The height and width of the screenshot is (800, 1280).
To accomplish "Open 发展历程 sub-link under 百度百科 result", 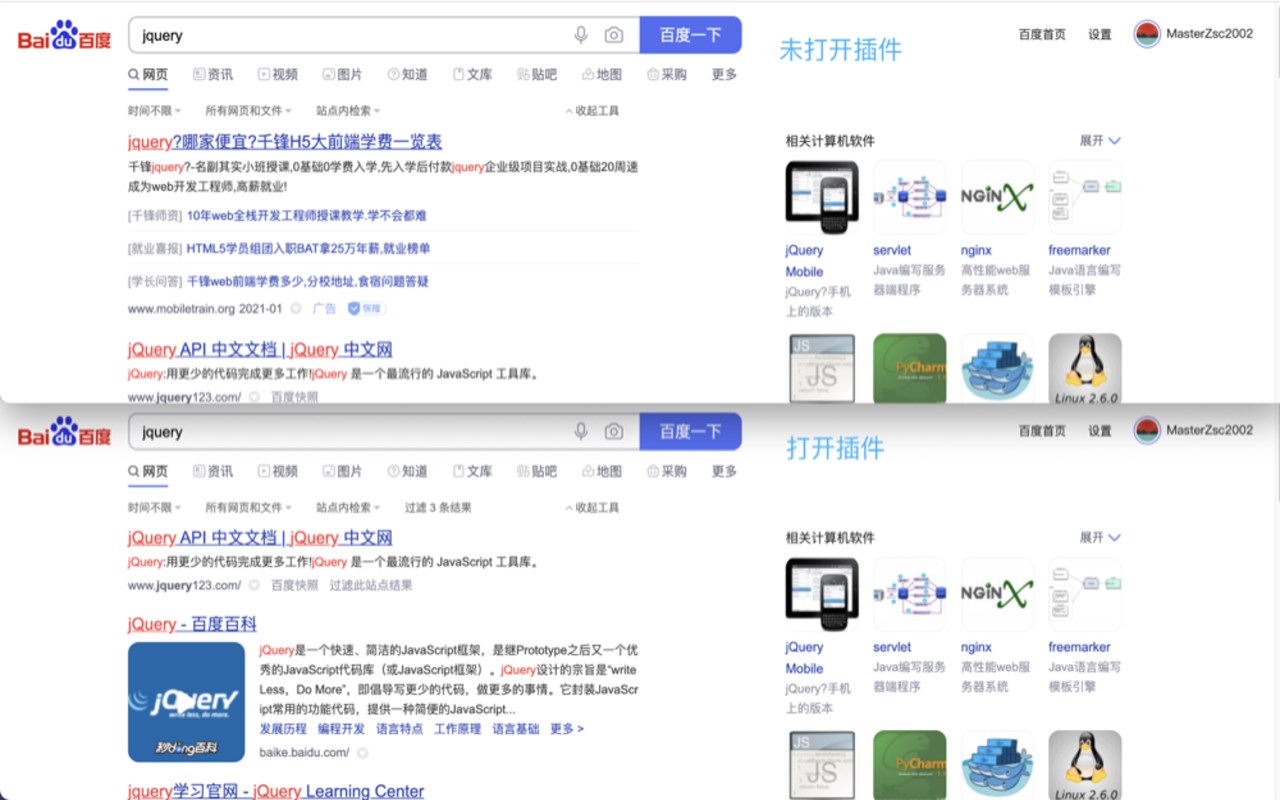I will 283,729.
